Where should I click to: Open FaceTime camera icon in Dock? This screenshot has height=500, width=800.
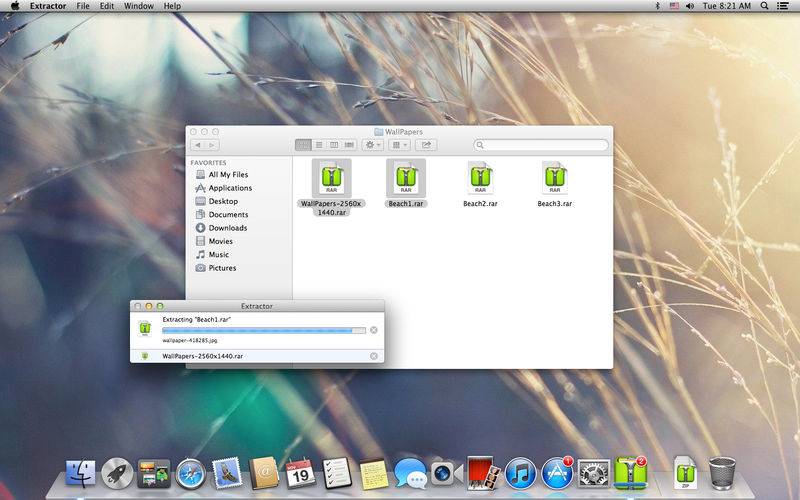coord(446,473)
